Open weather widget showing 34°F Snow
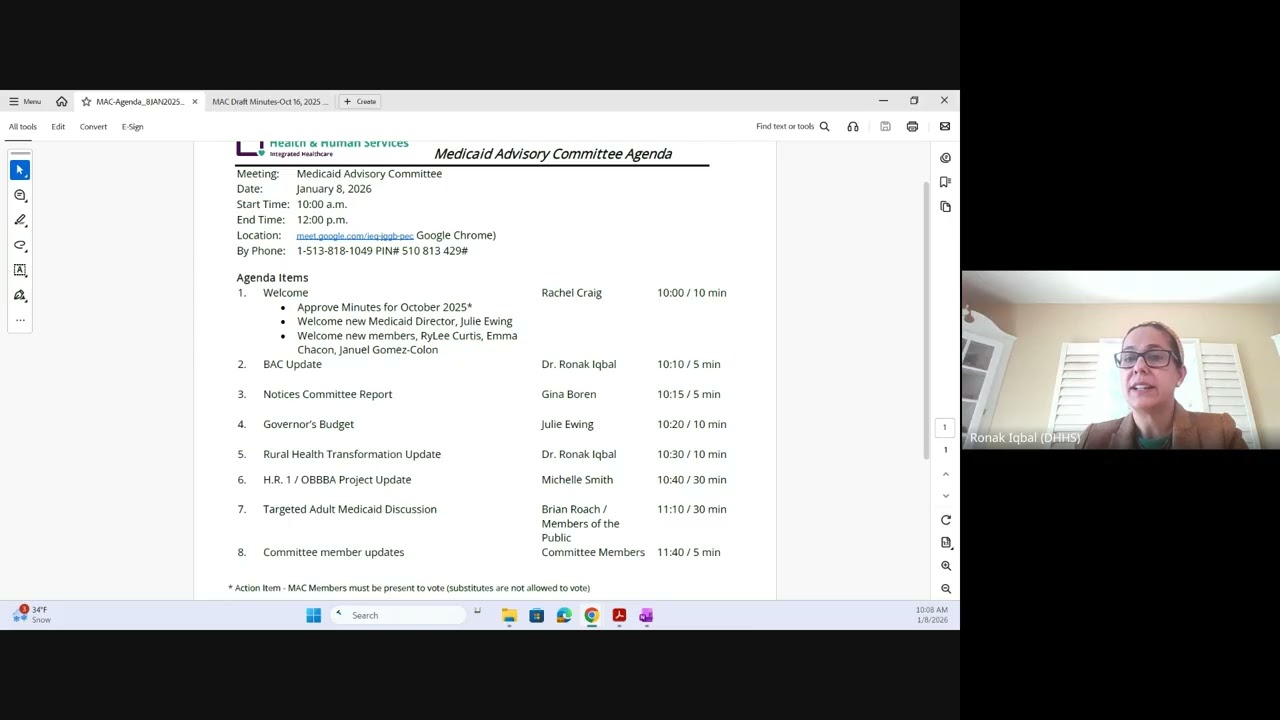Screen dimensions: 1280x720 click(x=30, y=615)
